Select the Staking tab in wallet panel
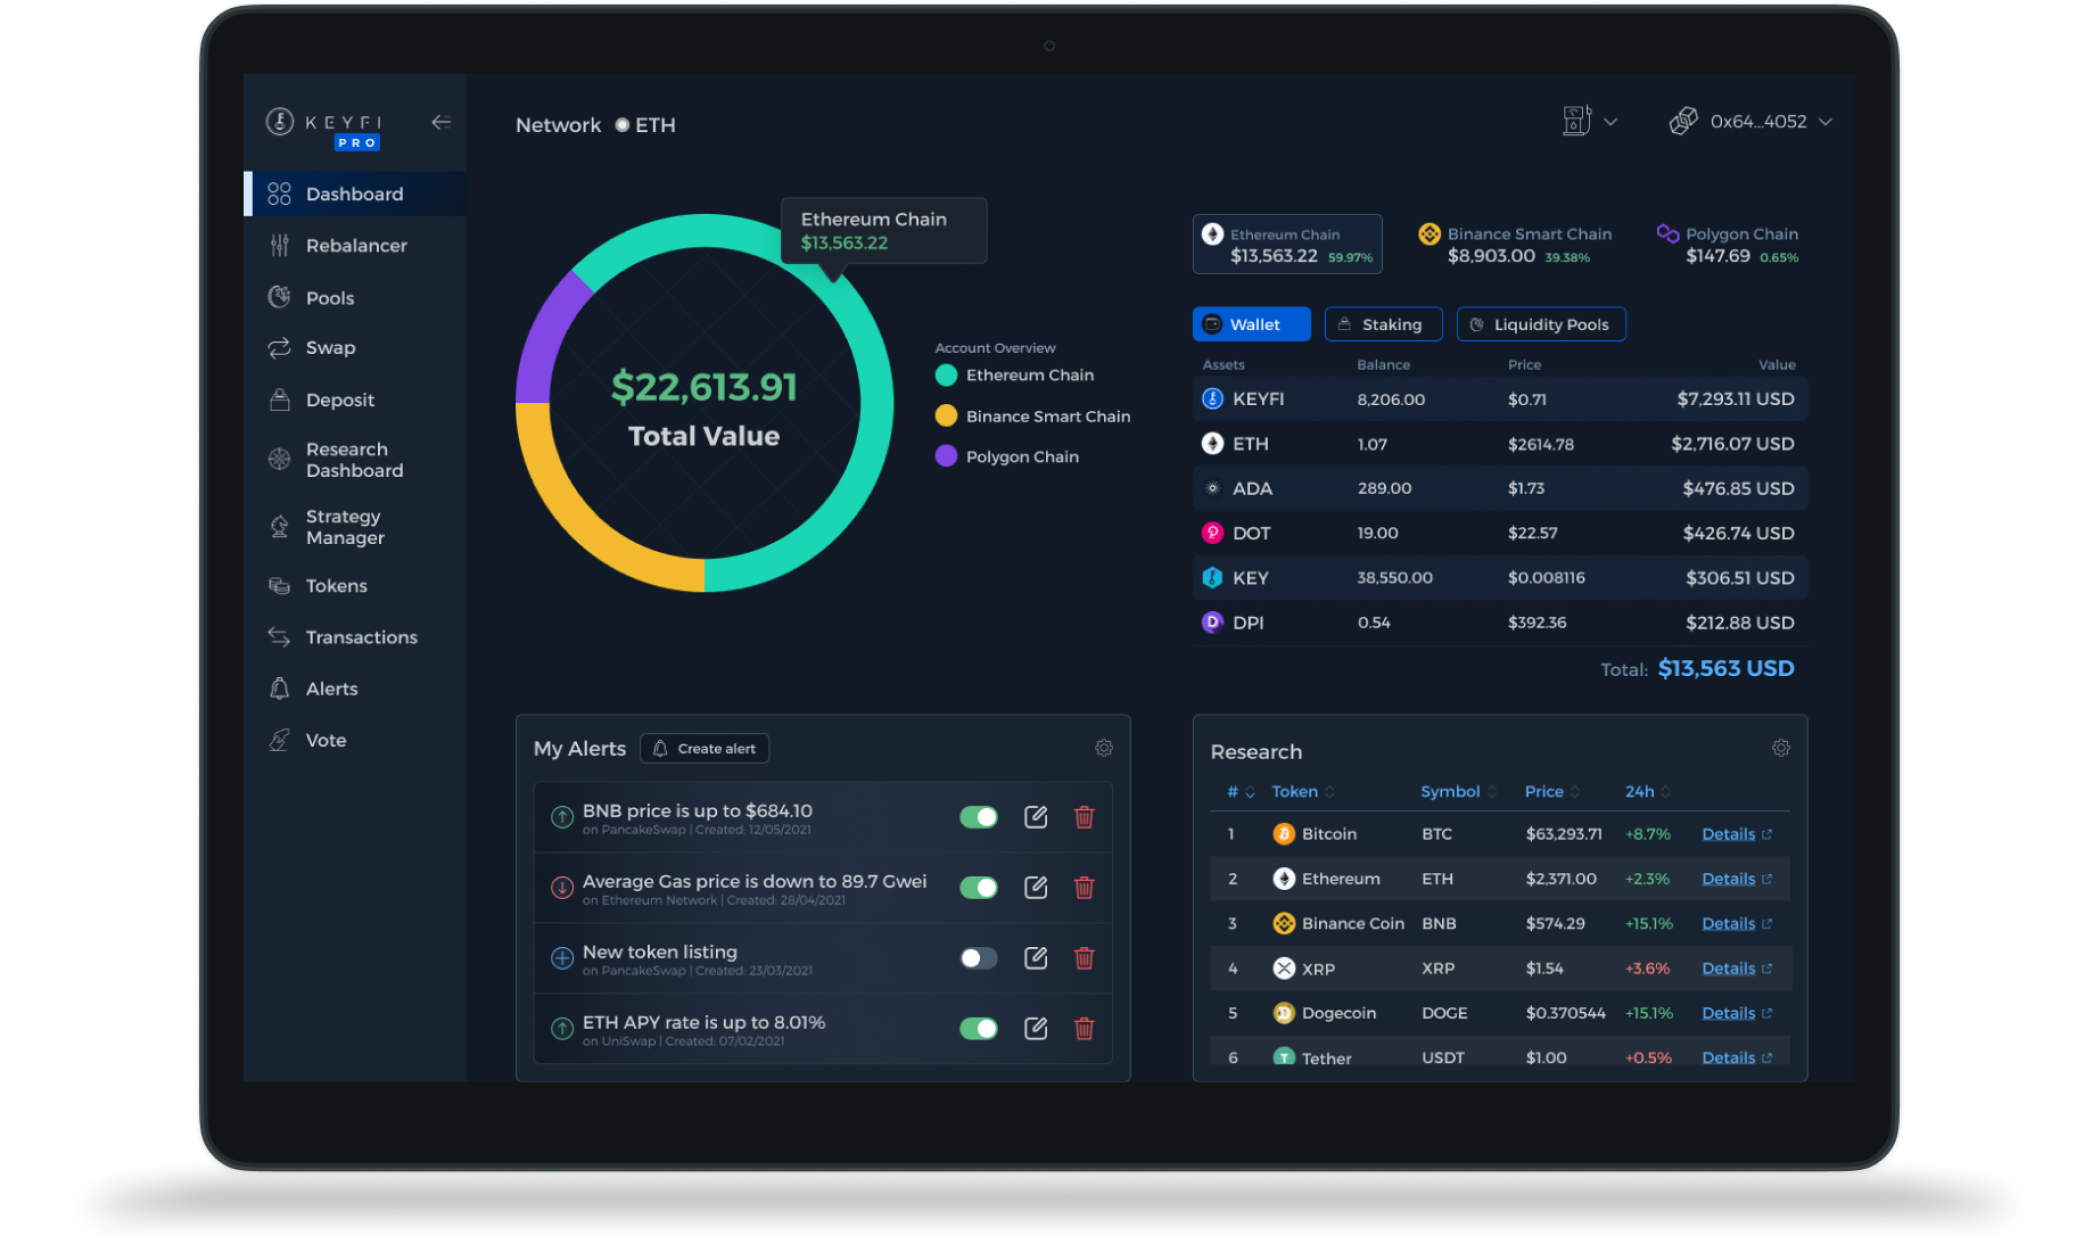Screen dimensions: 2100x1244 1379,324
